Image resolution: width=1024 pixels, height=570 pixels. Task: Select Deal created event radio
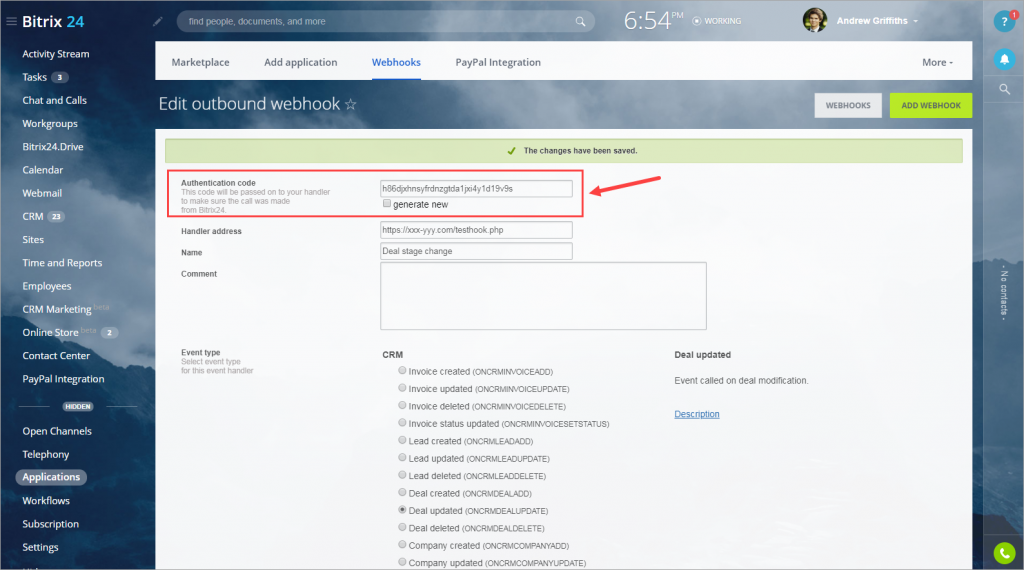(x=402, y=492)
